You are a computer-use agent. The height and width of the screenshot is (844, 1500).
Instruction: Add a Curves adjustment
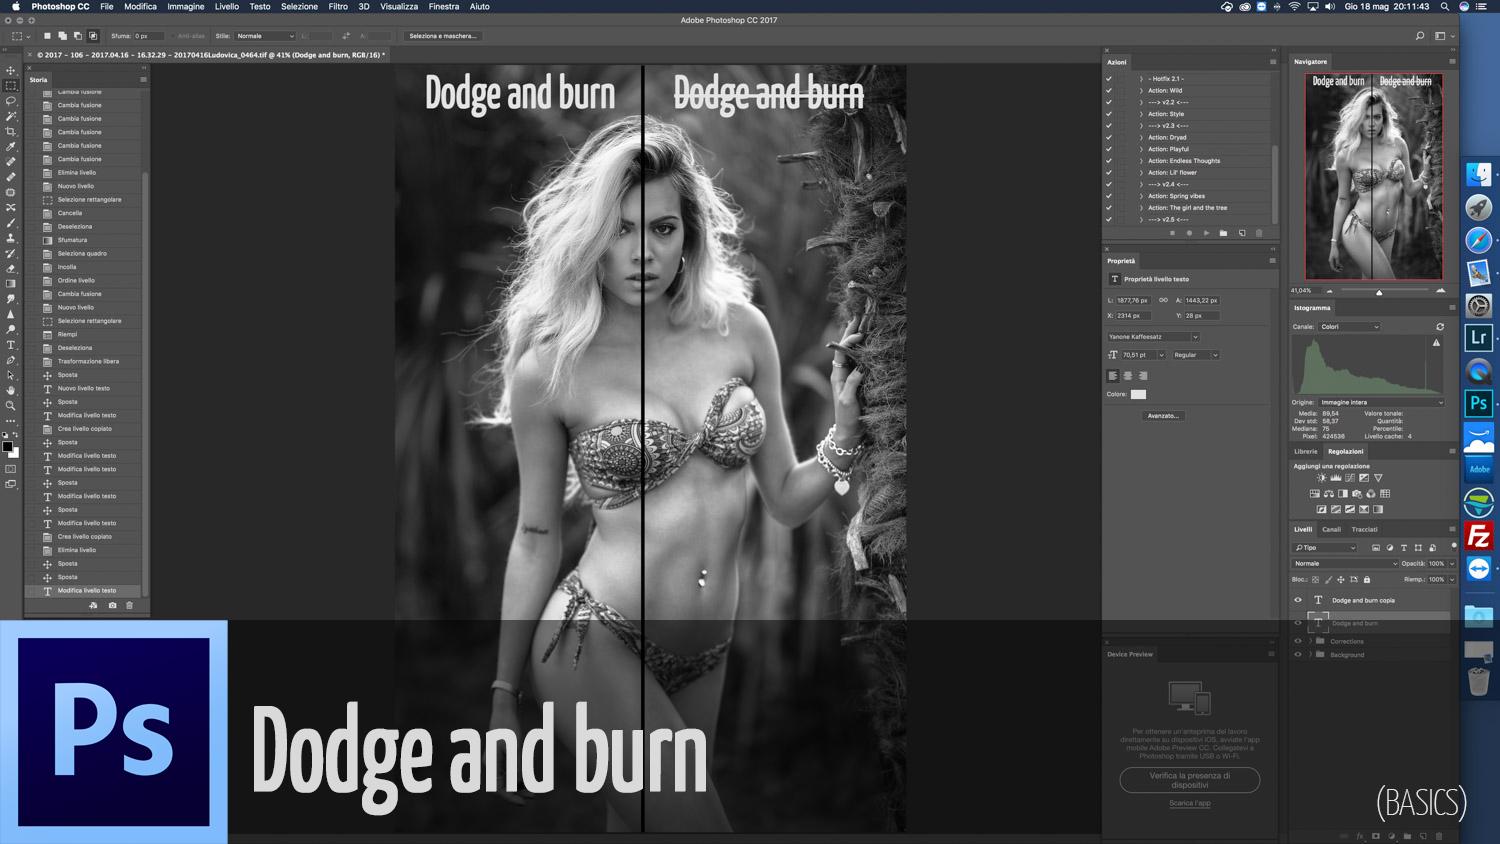click(1350, 478)
